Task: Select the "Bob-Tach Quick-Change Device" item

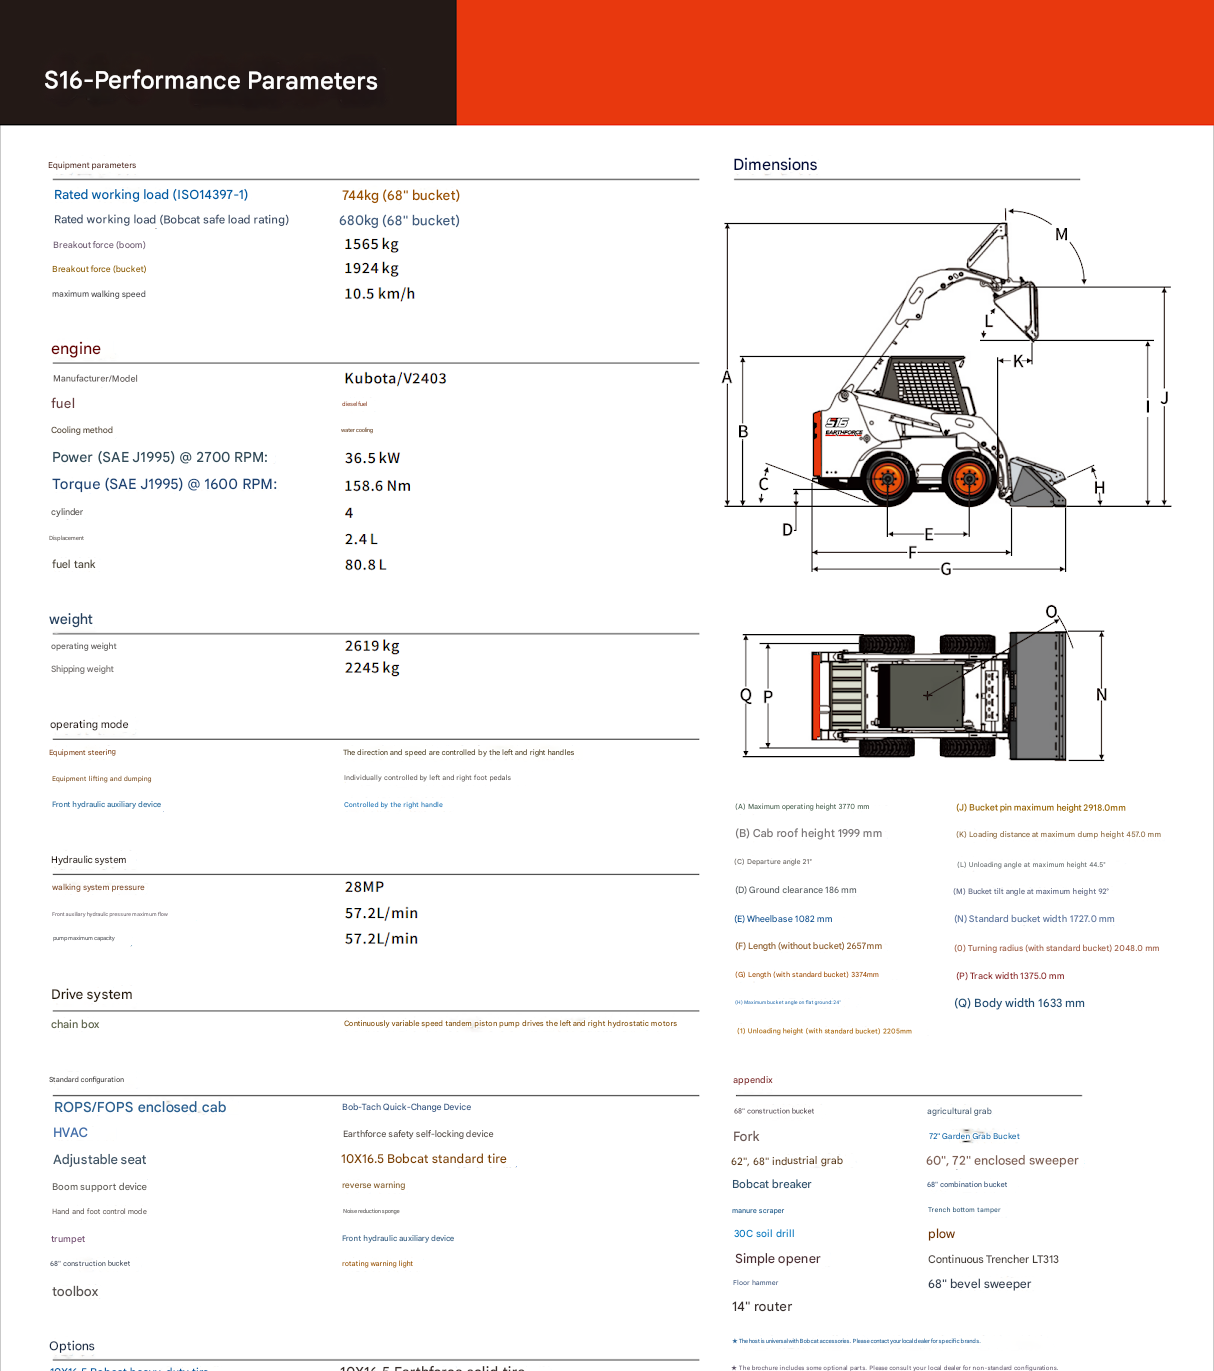Action: pos(406,1107)
